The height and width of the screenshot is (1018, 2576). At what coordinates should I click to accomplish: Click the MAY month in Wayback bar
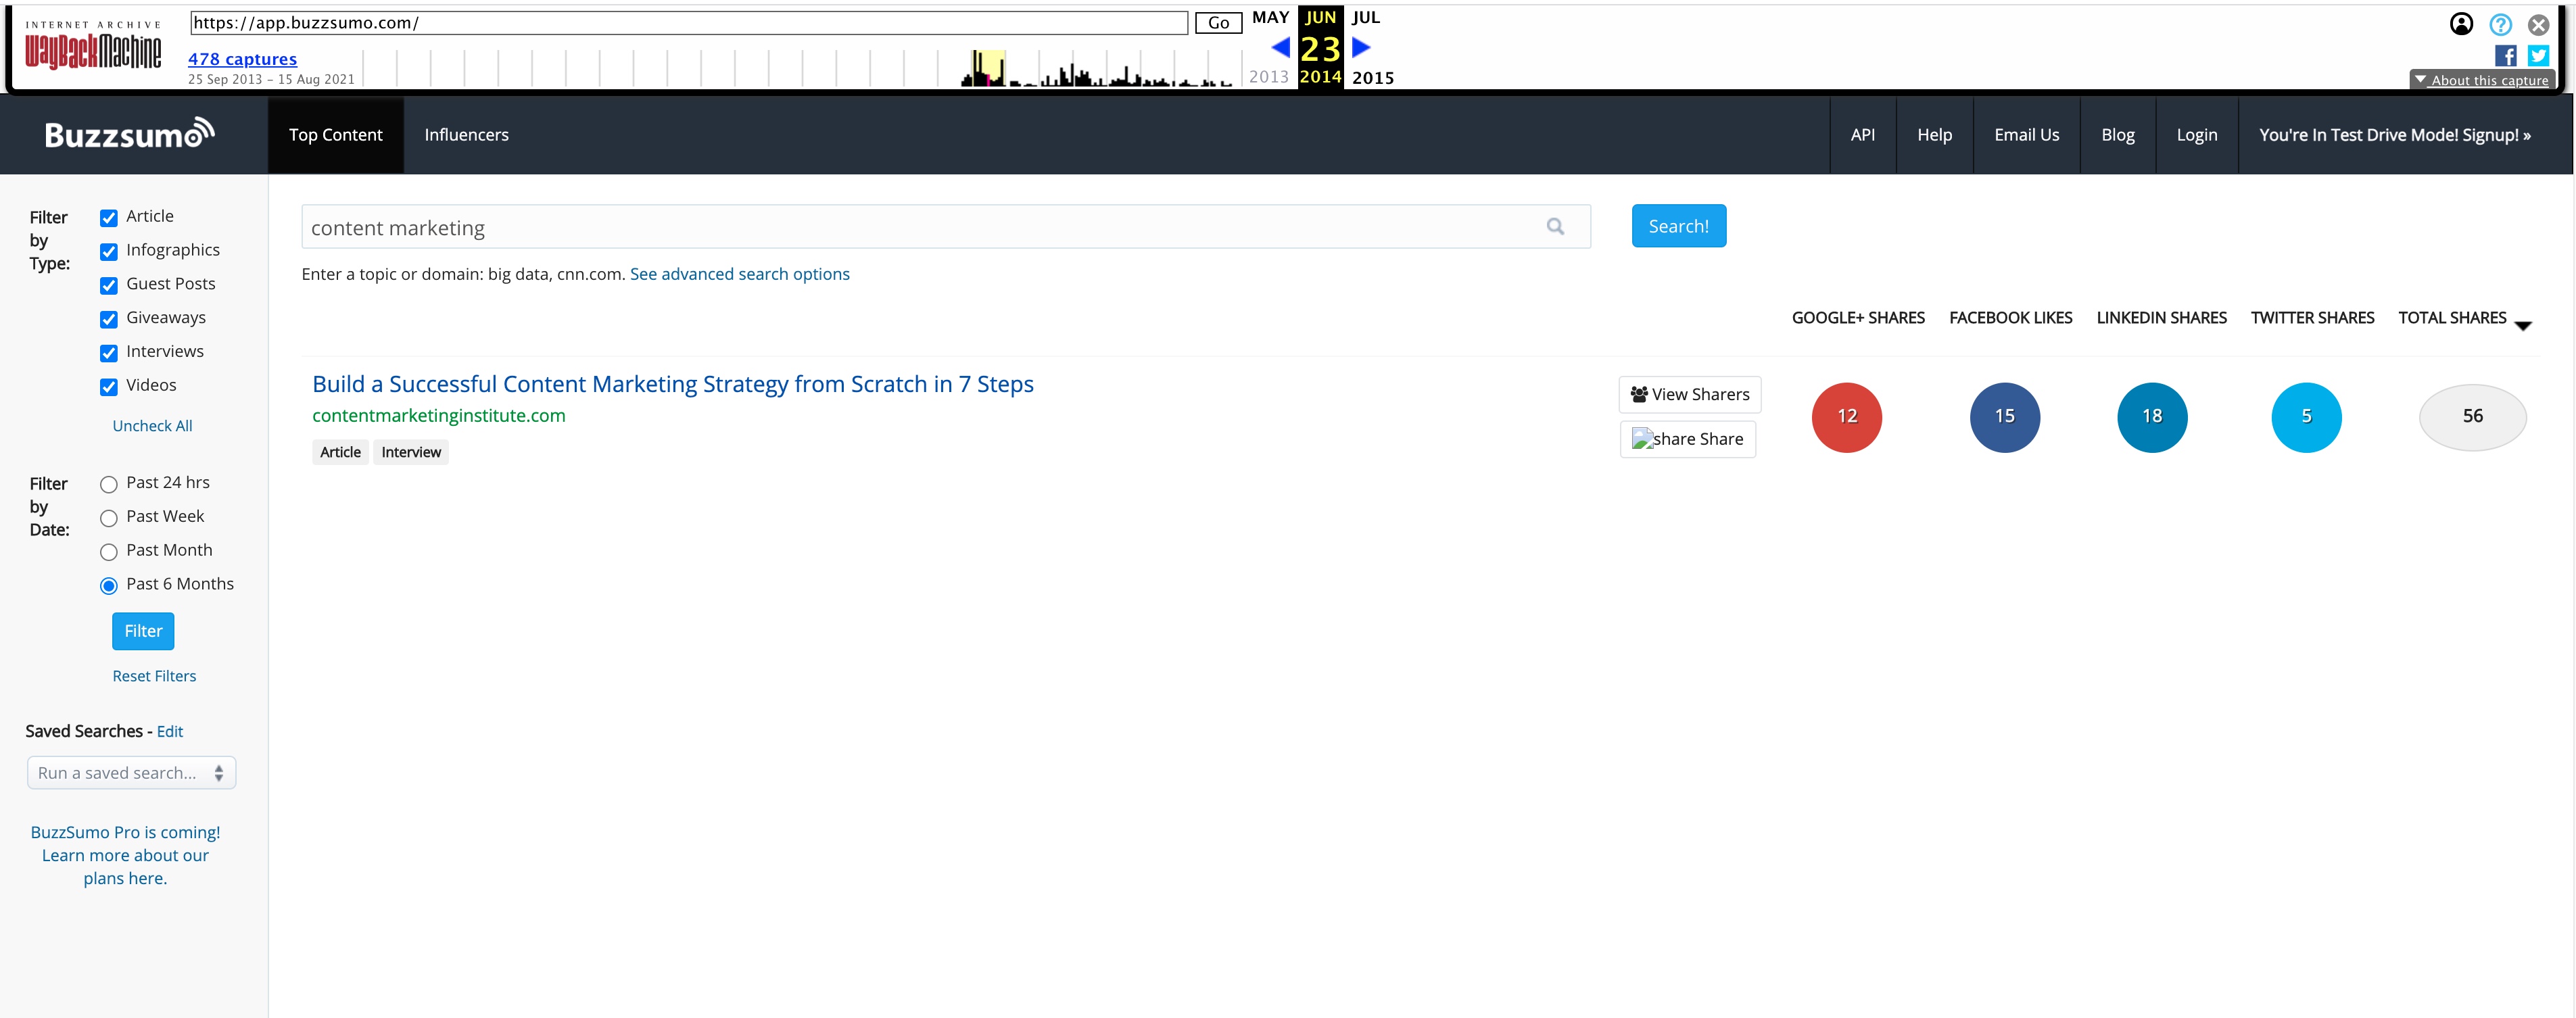coord(1270,17)
